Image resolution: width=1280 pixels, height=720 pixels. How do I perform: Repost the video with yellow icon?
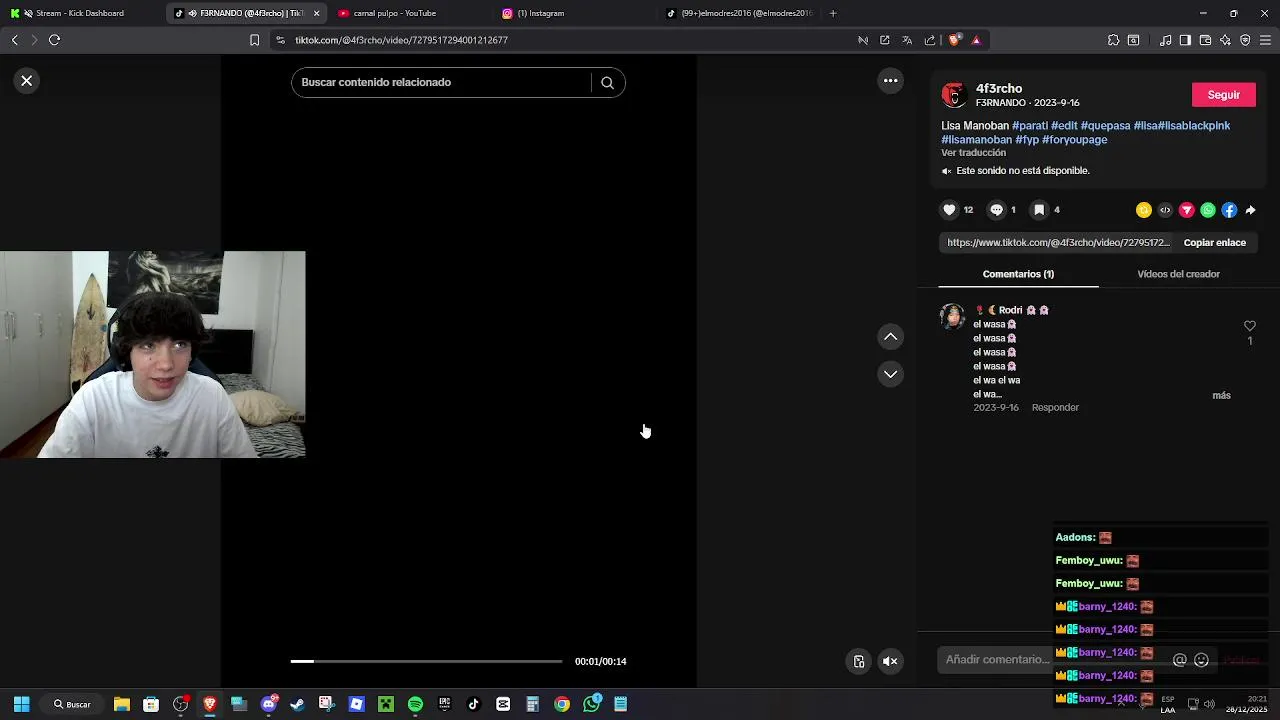(1144, 210)
